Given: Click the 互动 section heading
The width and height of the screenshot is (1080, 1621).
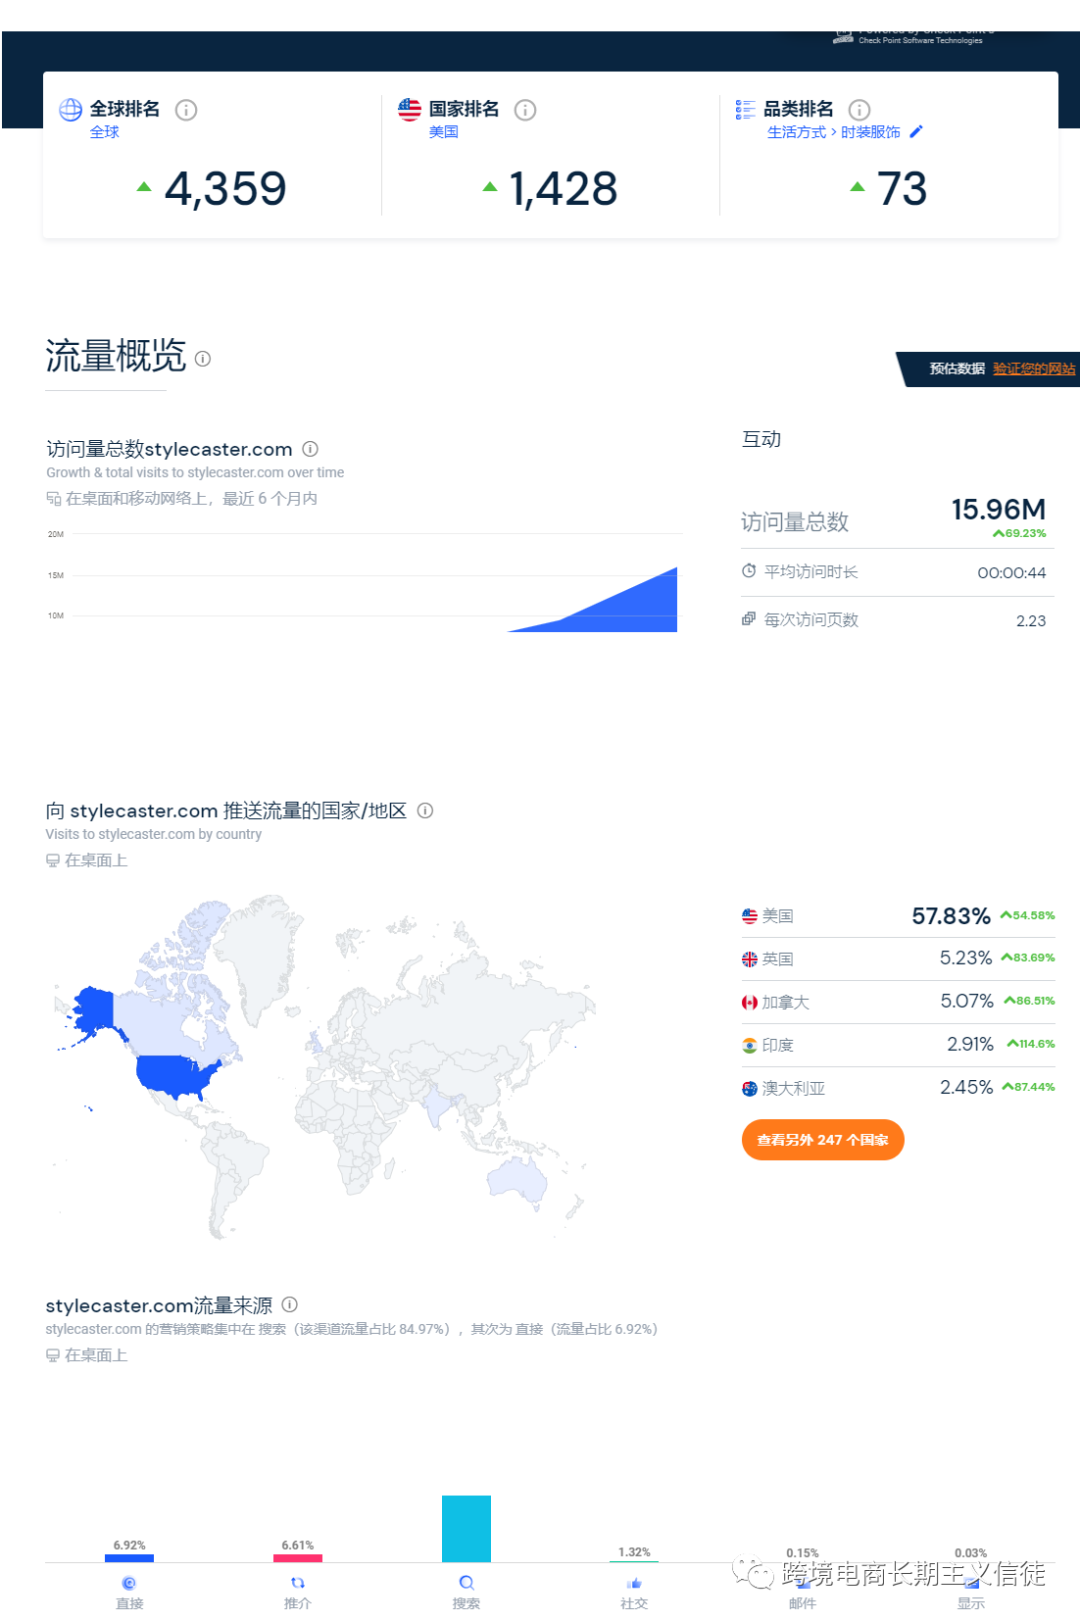Looking at the screenshot, I should pyautogui.click(x=761, y=439).
